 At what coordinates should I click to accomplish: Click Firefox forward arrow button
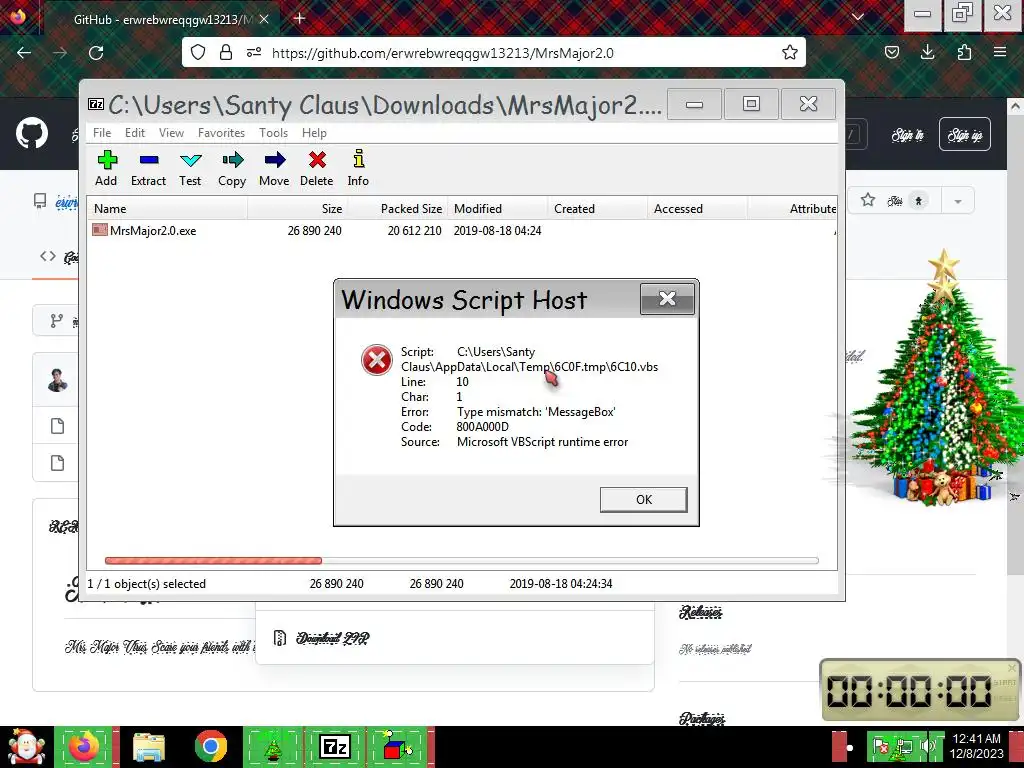point(59,53)
